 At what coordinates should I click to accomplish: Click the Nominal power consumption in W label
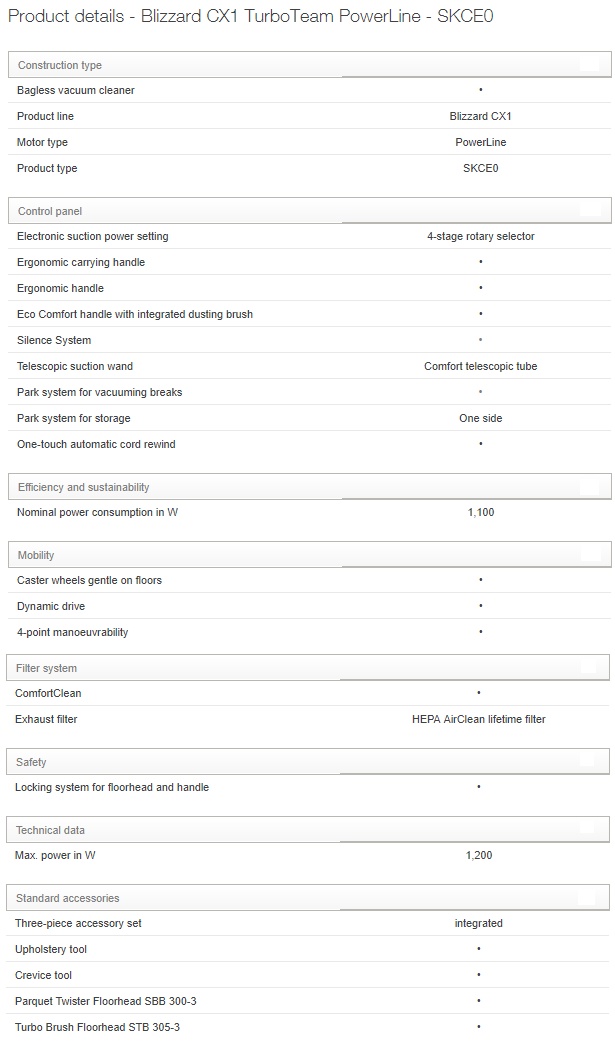(x=97, y=512)
